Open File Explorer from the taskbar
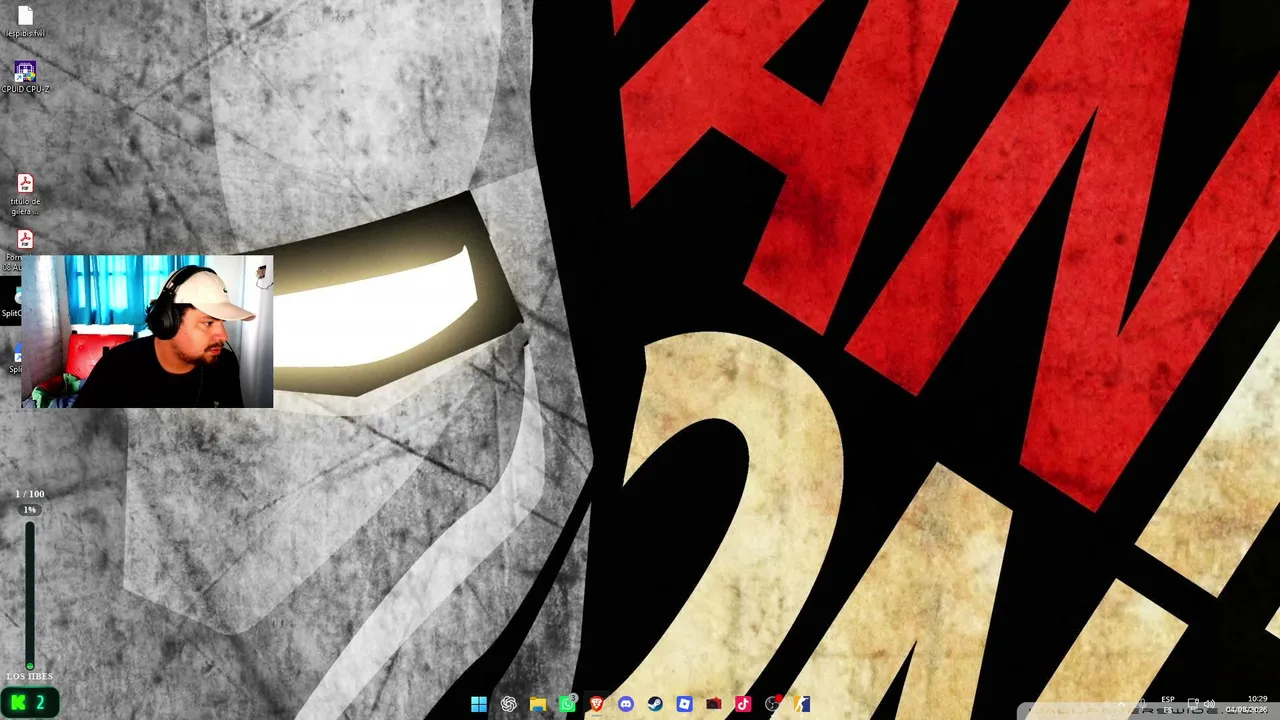This screenshot has width=1280, height=720. pos(538,704)
